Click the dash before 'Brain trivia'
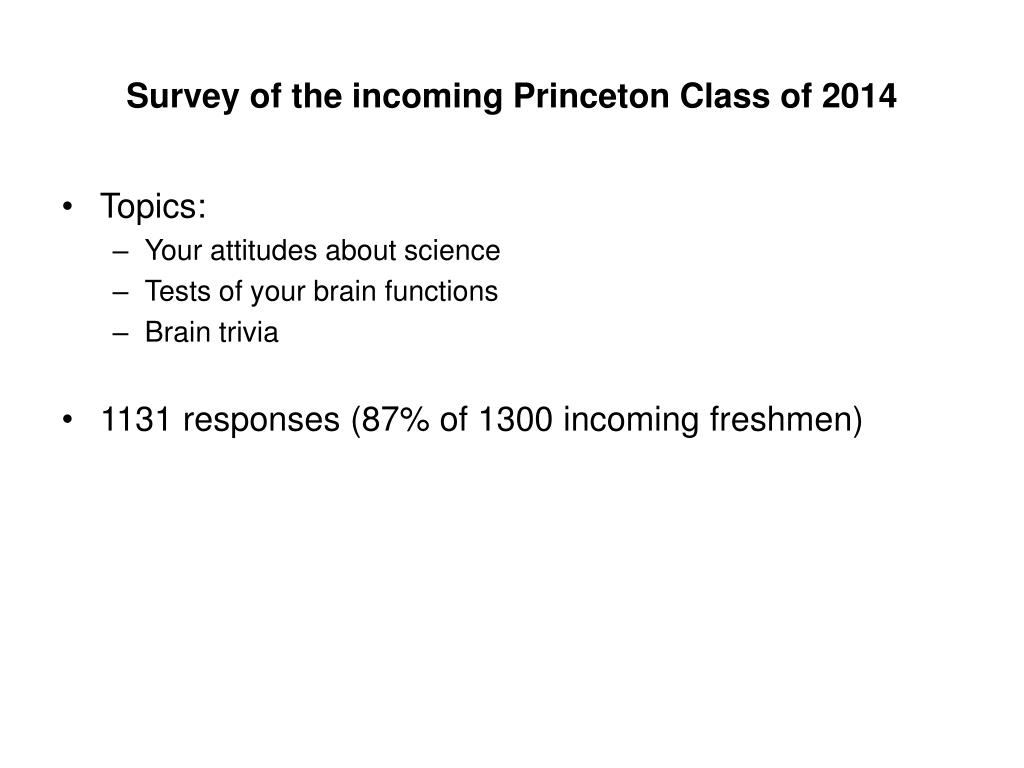The width and height of the screenshot is (1024, 768). click(x=120, y=333)
